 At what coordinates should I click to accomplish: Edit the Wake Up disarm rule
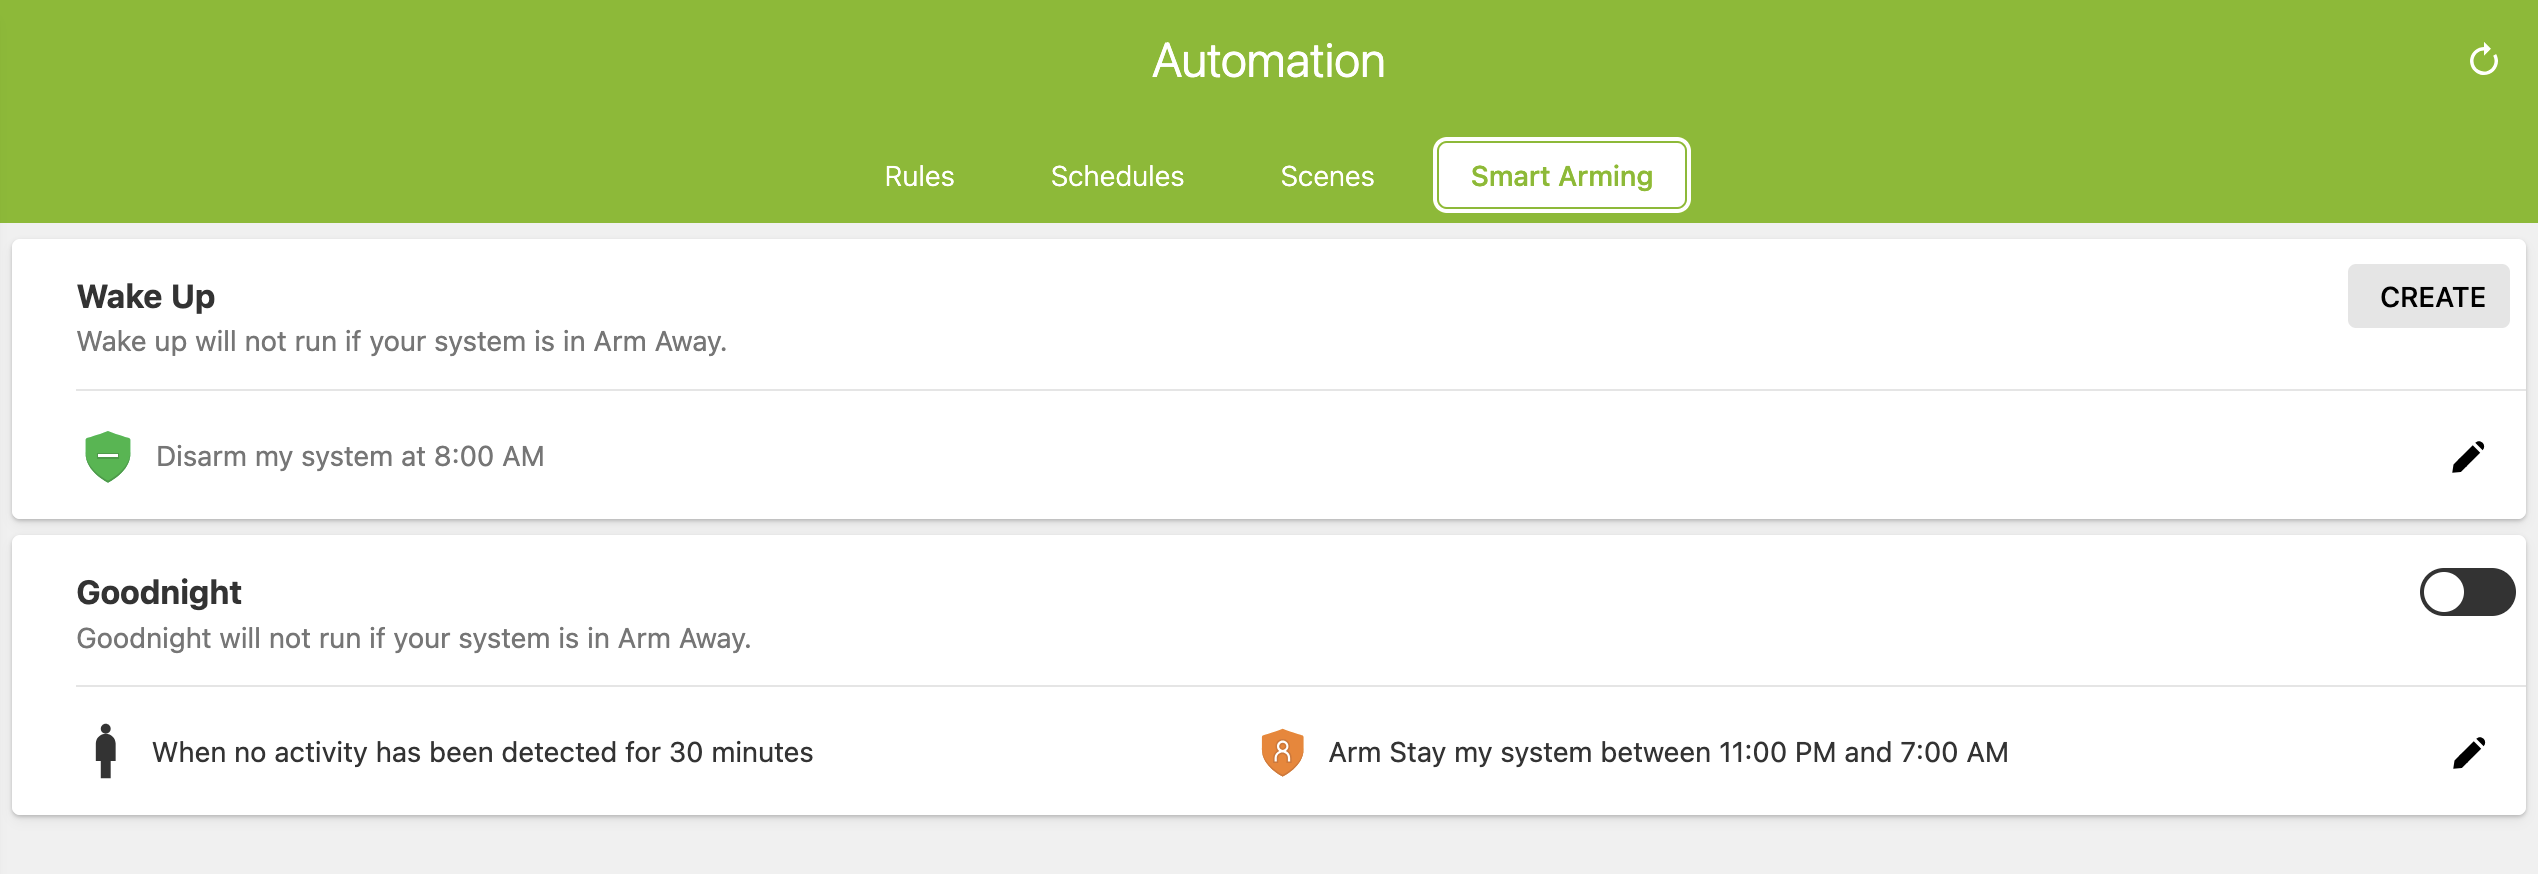2468,457
